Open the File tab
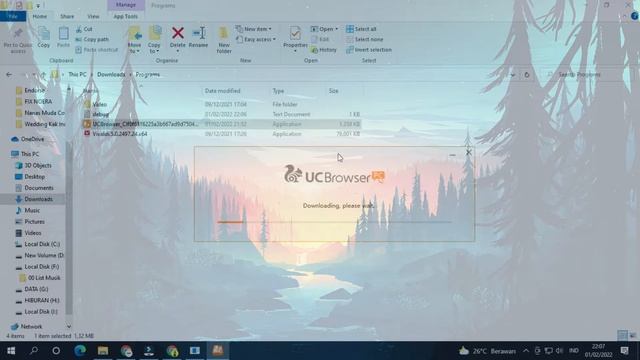This screenshot has height=360, width=640. 13,16
